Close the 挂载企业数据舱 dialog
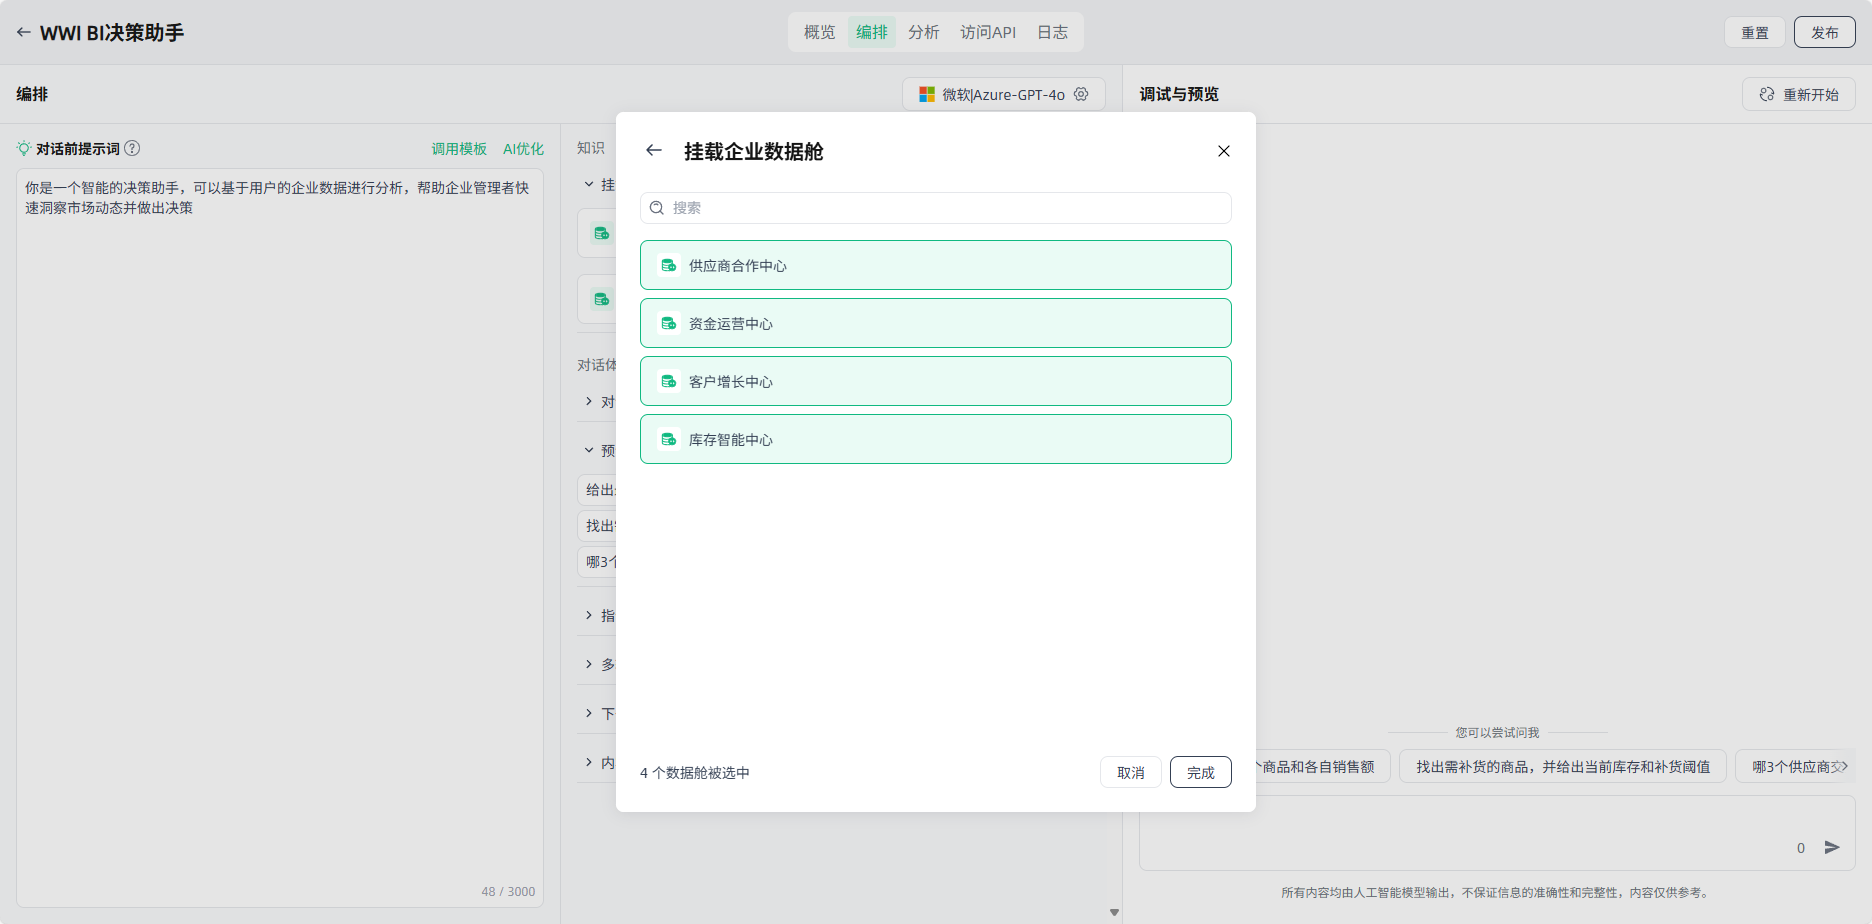The width and height of the screenshot is (1872, 924). 1223,151
